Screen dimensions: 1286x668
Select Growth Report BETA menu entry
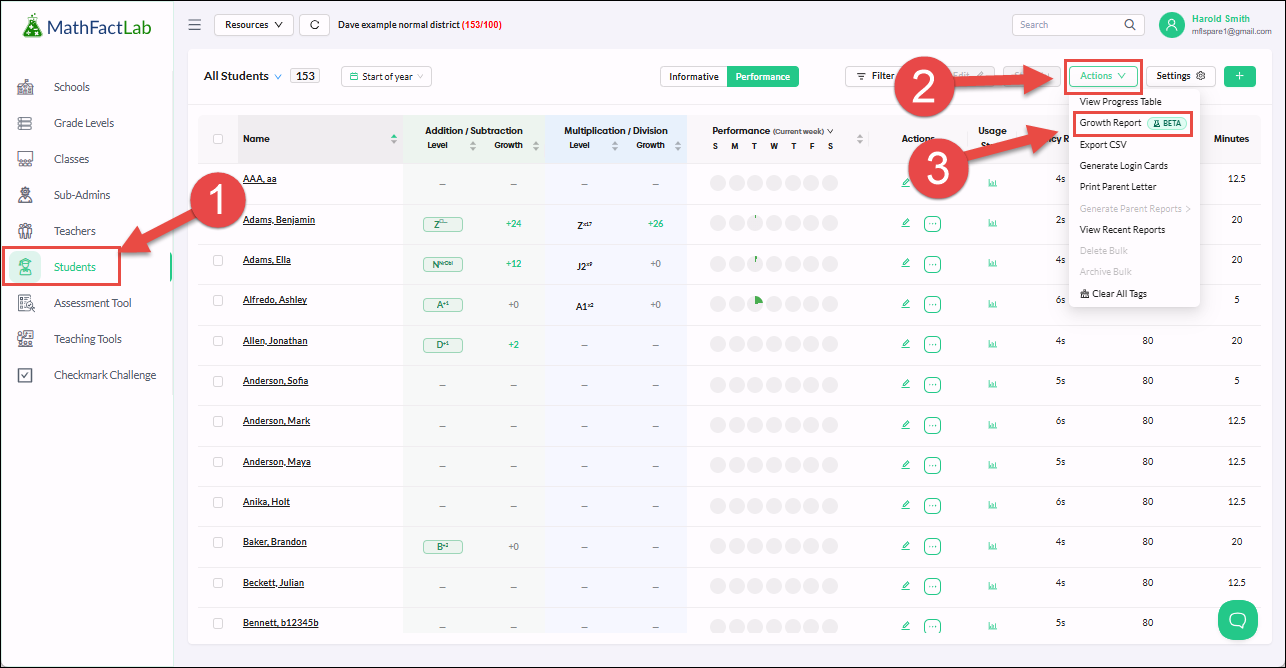click(x=1133, y=123)
